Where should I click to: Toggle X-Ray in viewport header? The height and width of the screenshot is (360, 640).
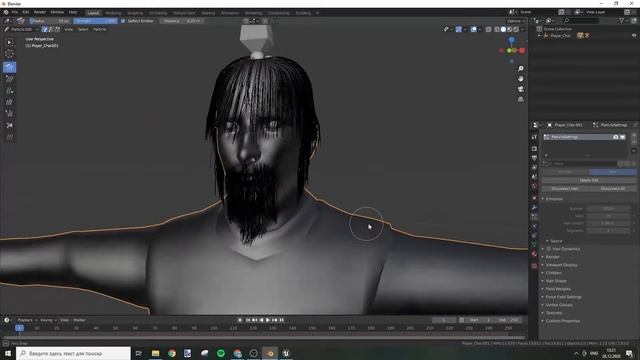coord(489,29)
